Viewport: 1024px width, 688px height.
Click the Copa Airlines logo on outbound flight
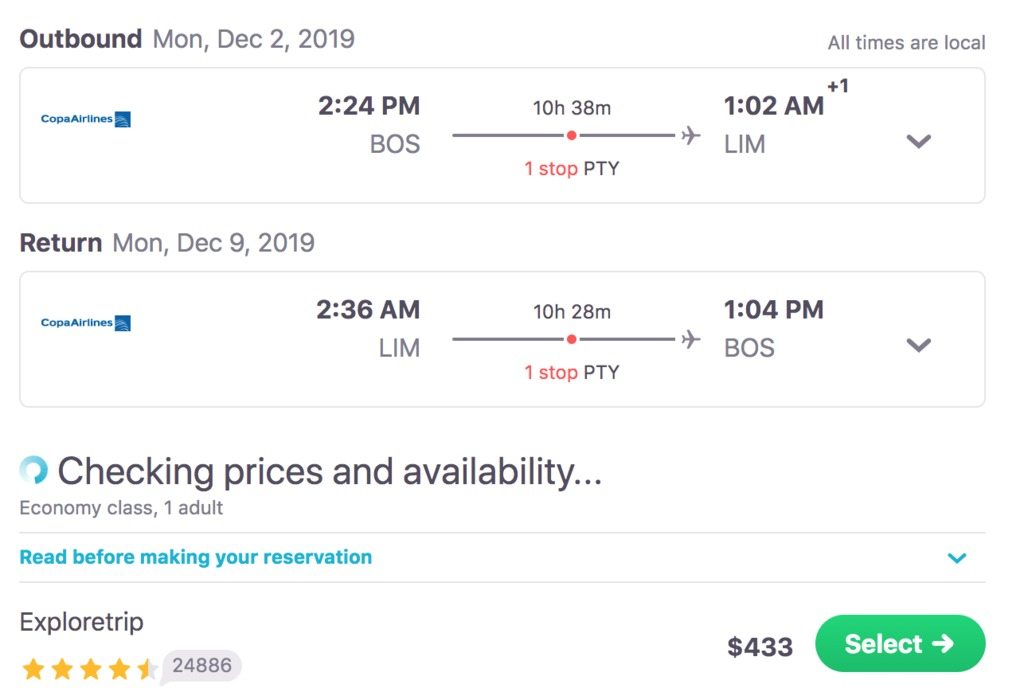click(x=86, y=119)
